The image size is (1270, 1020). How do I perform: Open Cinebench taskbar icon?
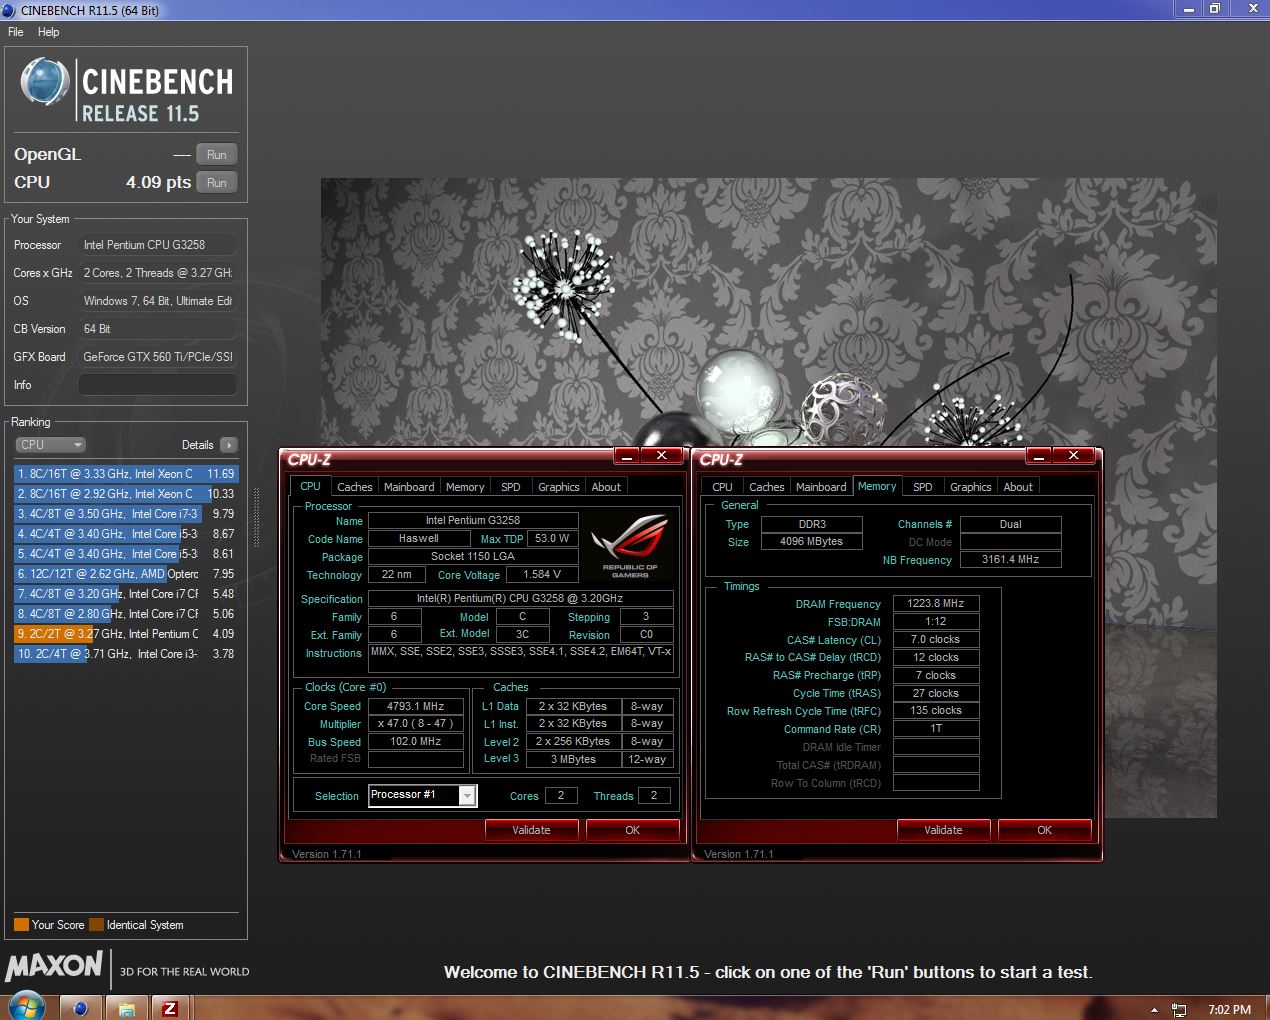point(81,1008)
